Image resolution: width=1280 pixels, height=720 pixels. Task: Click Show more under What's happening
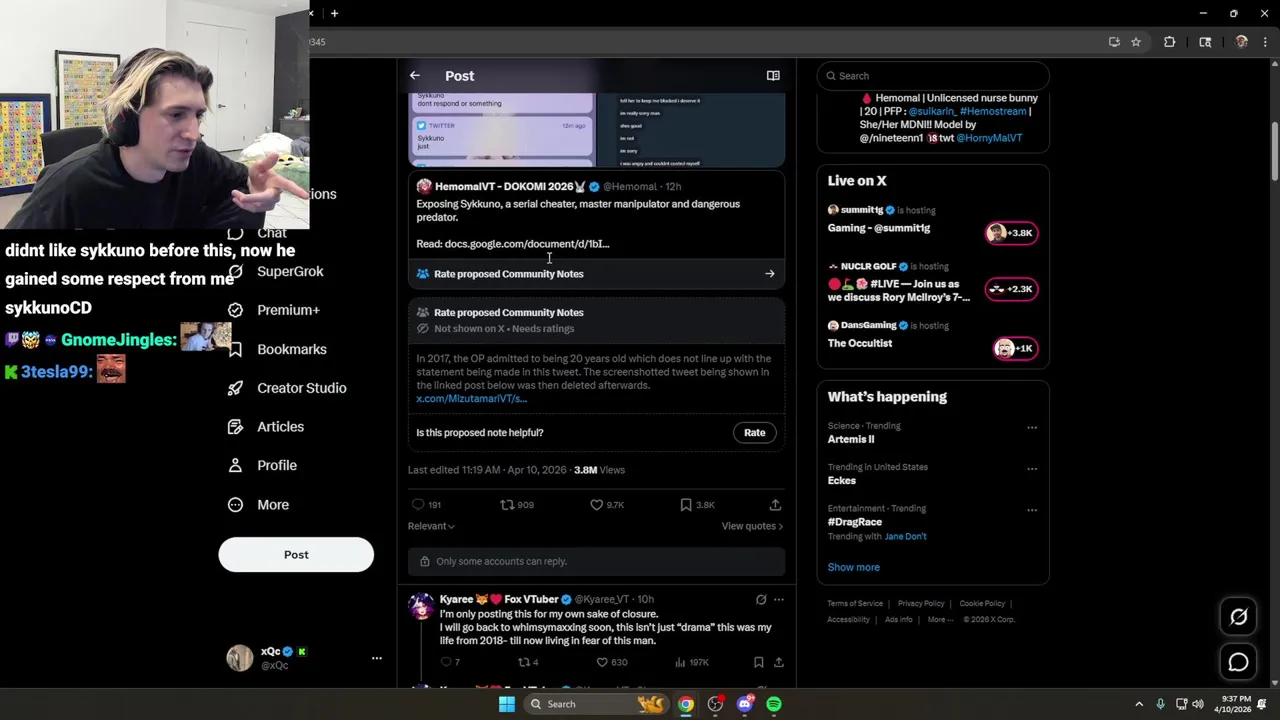pos(854,567)
